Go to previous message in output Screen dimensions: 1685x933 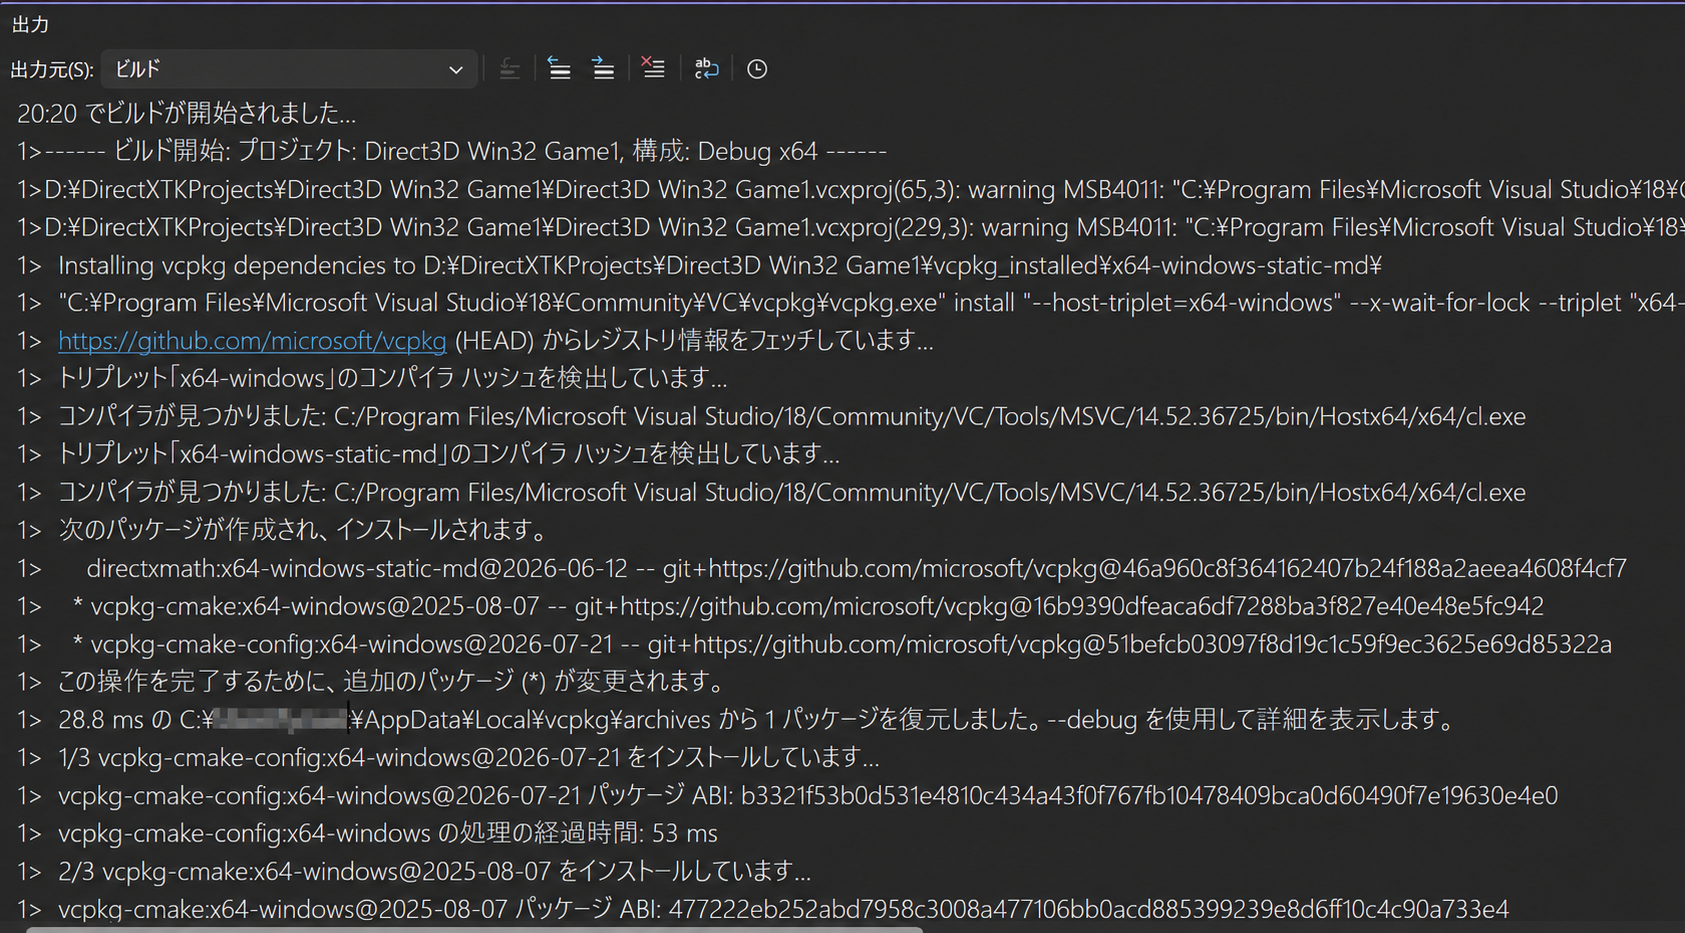coord(559,69)
